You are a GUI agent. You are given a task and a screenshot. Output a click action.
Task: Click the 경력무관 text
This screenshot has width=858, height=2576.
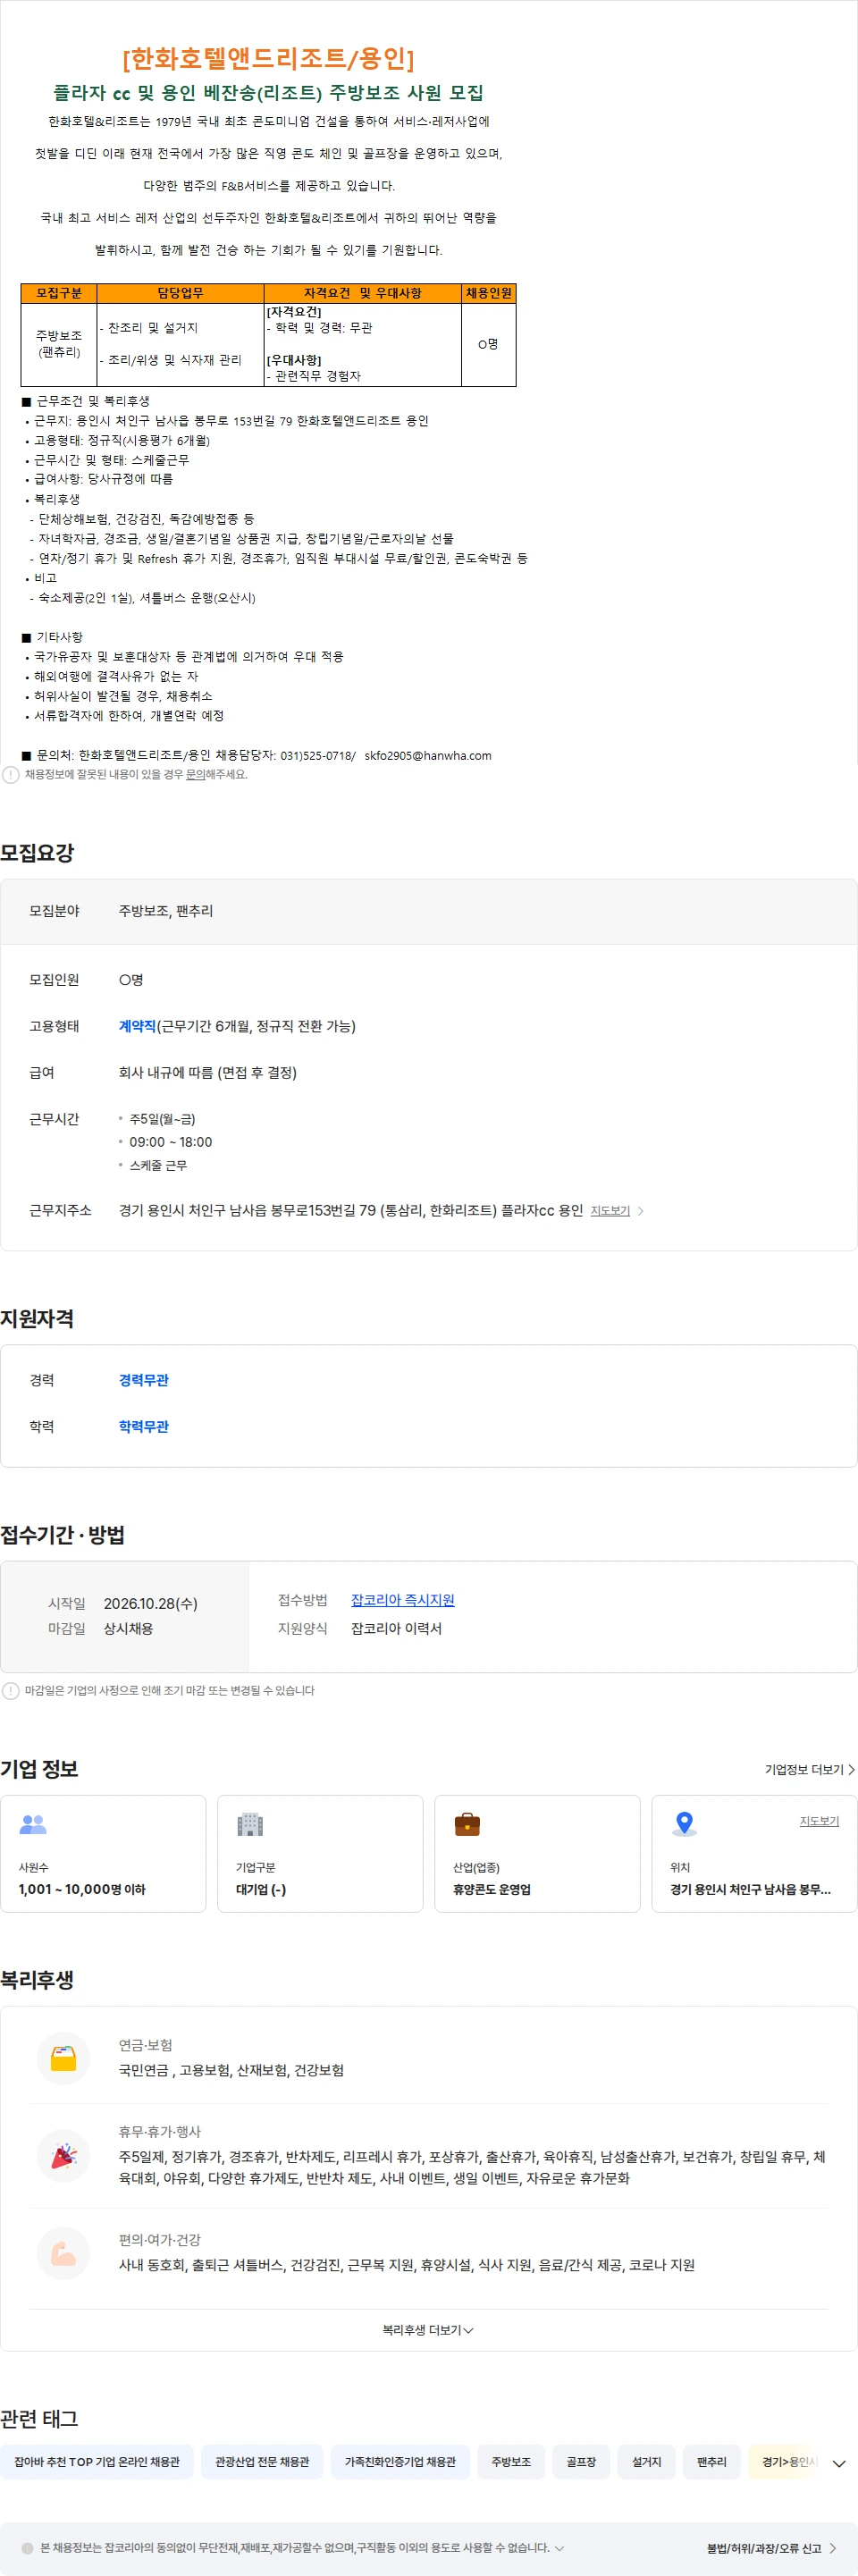[x=143, y=1380]
